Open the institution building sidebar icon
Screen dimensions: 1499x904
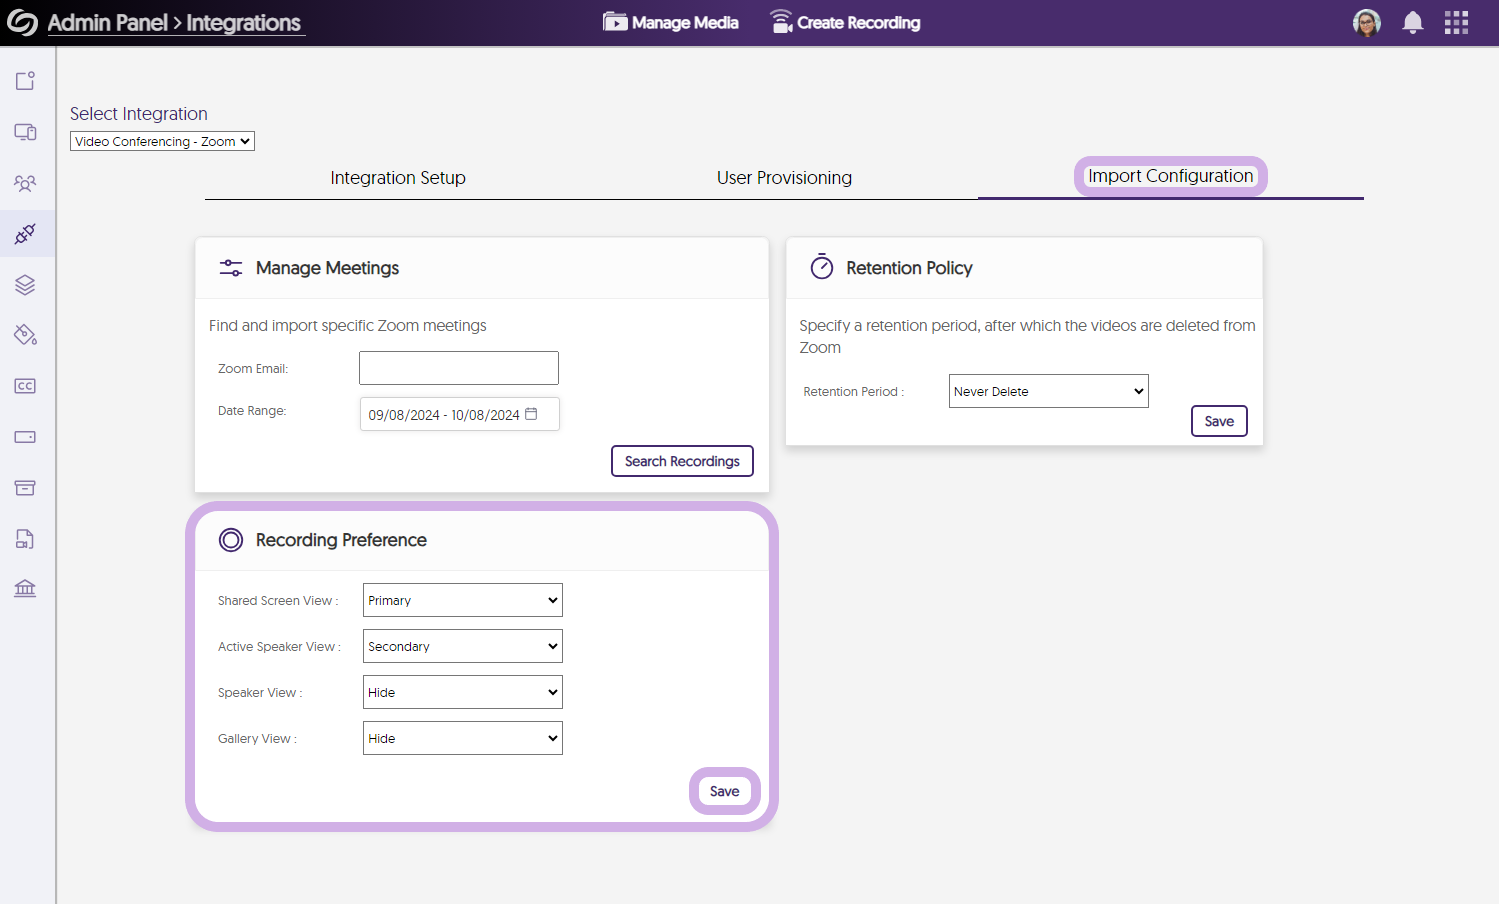point(25,588)
